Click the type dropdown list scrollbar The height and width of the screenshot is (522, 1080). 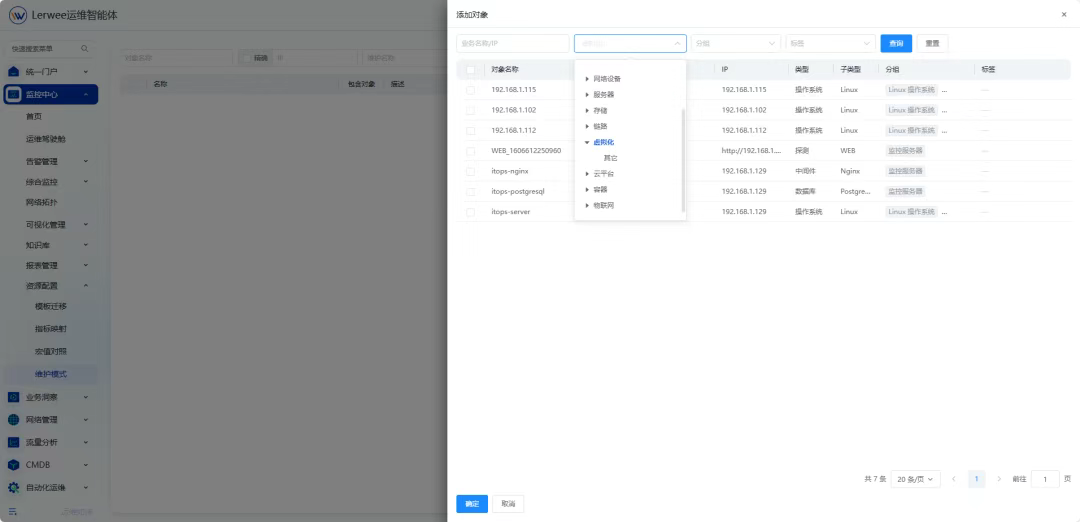click(x=683, y=160)
